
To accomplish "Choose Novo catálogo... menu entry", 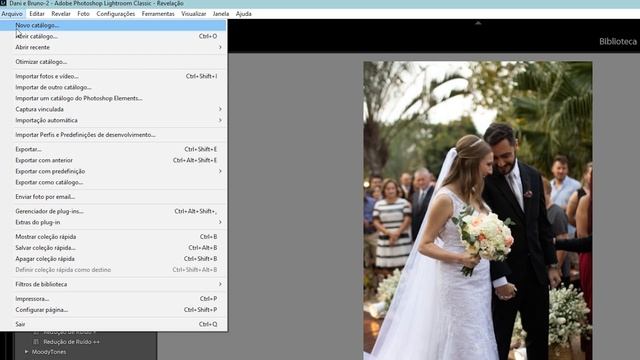I will (x=113, y=25).
